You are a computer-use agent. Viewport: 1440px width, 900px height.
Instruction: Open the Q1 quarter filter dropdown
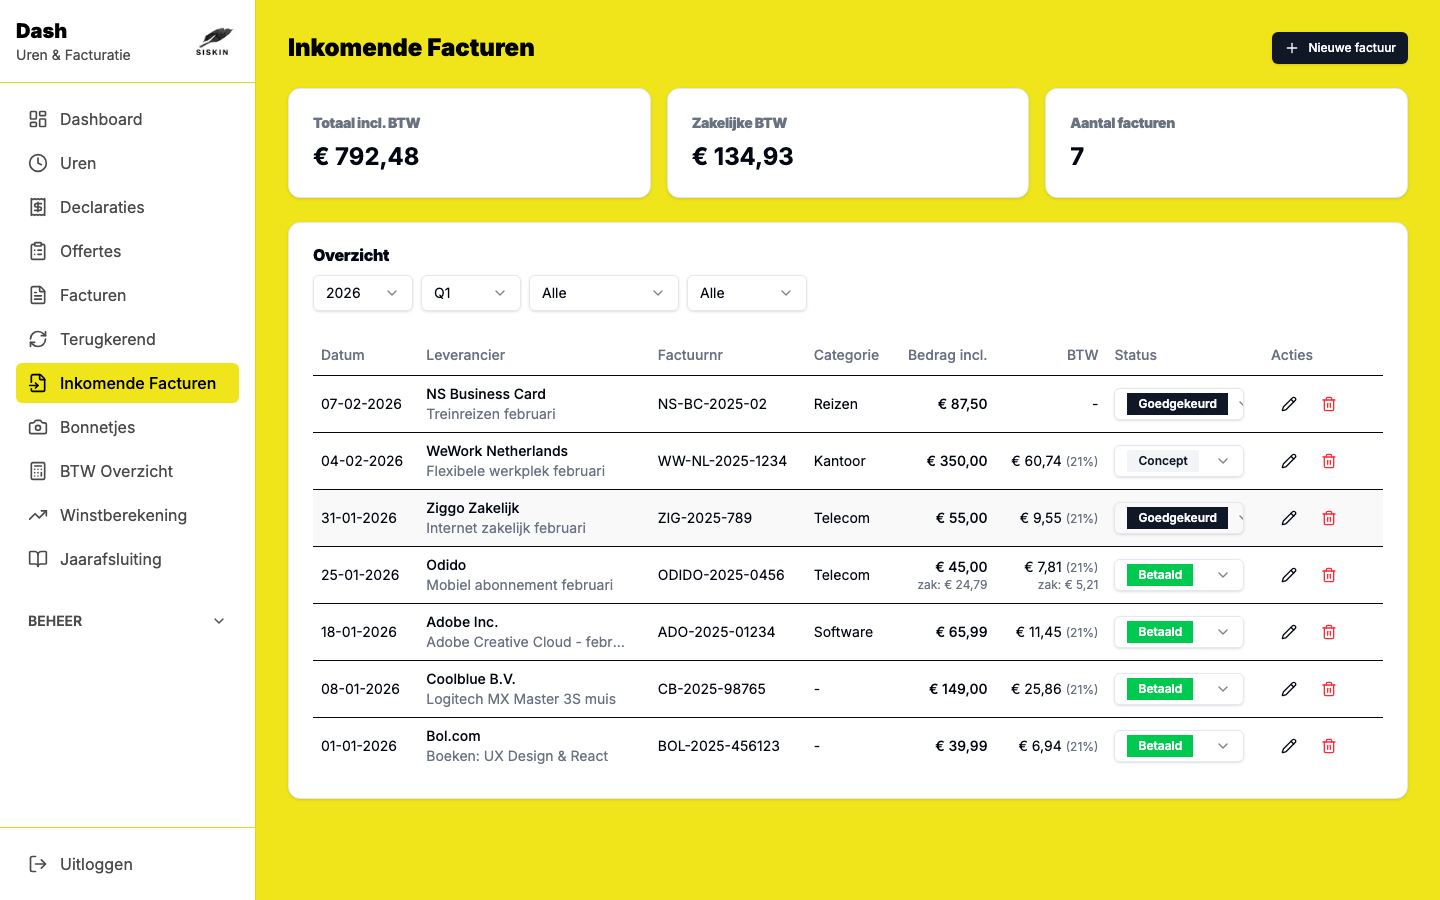click(x=470, y=293)
